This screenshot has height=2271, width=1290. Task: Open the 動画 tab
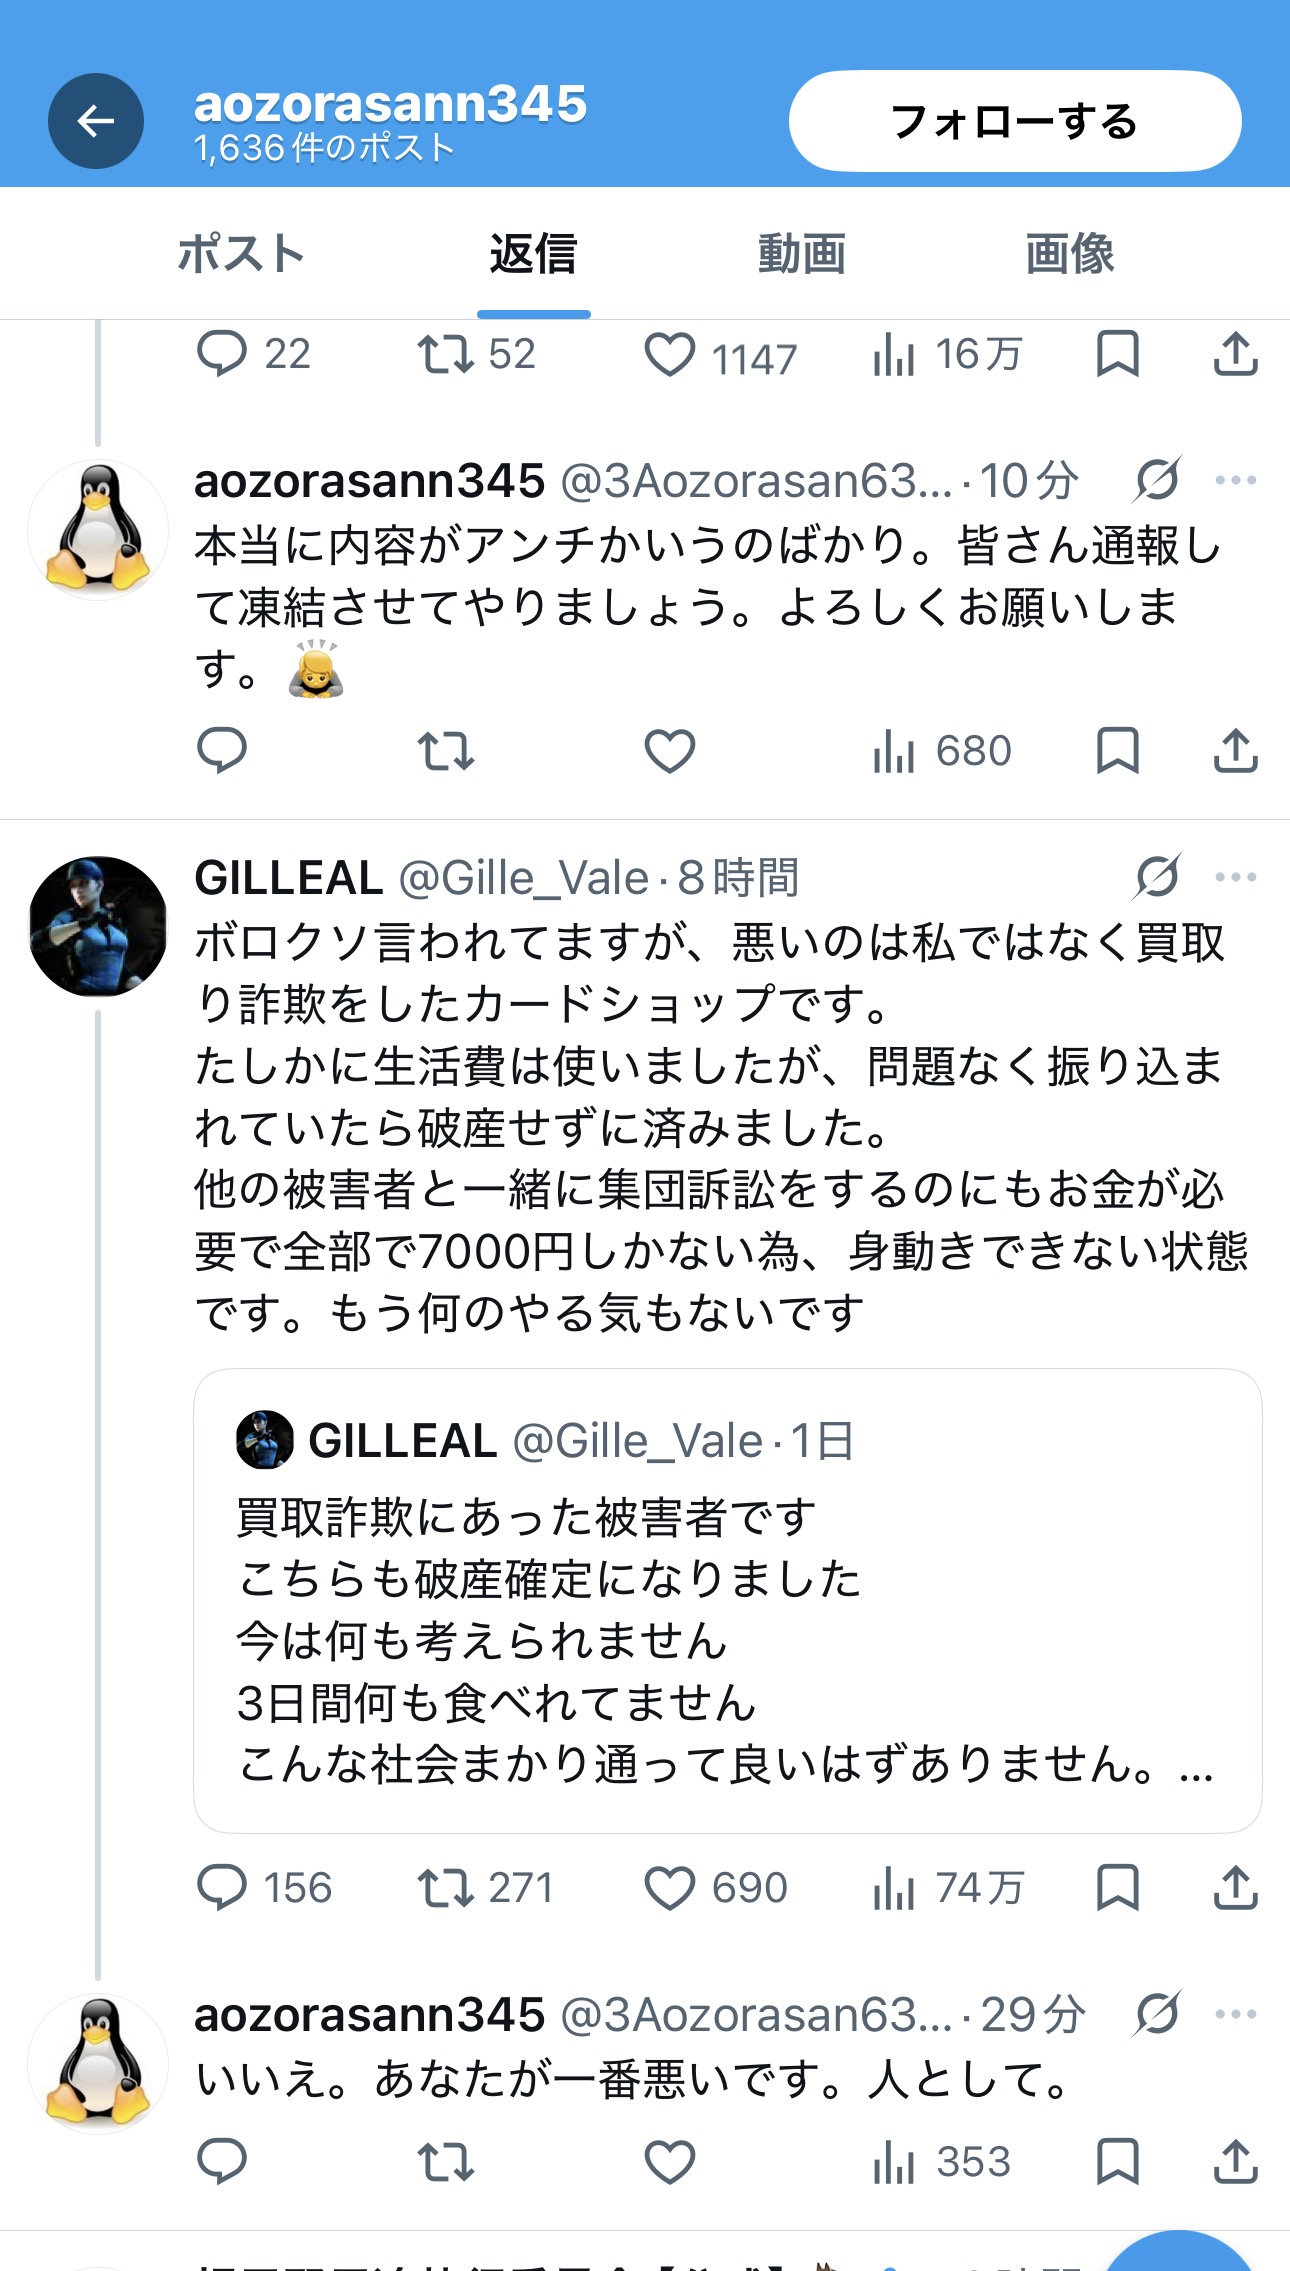coord(802,253)
